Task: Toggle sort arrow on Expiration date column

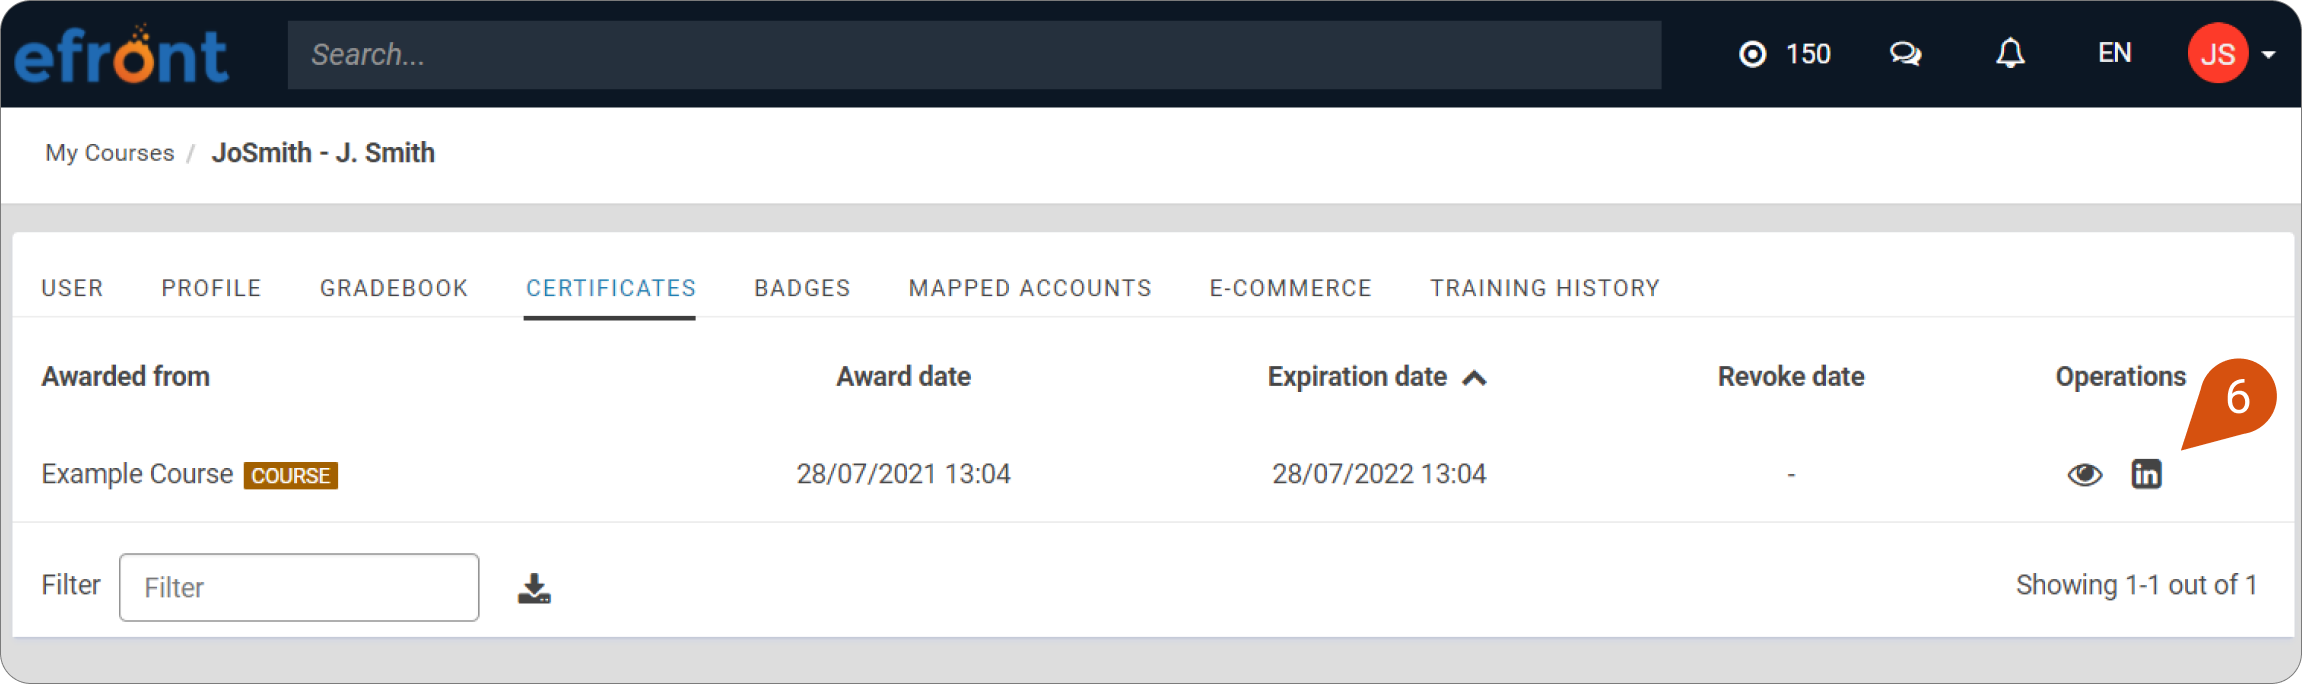Action: tap(1474, 378)
